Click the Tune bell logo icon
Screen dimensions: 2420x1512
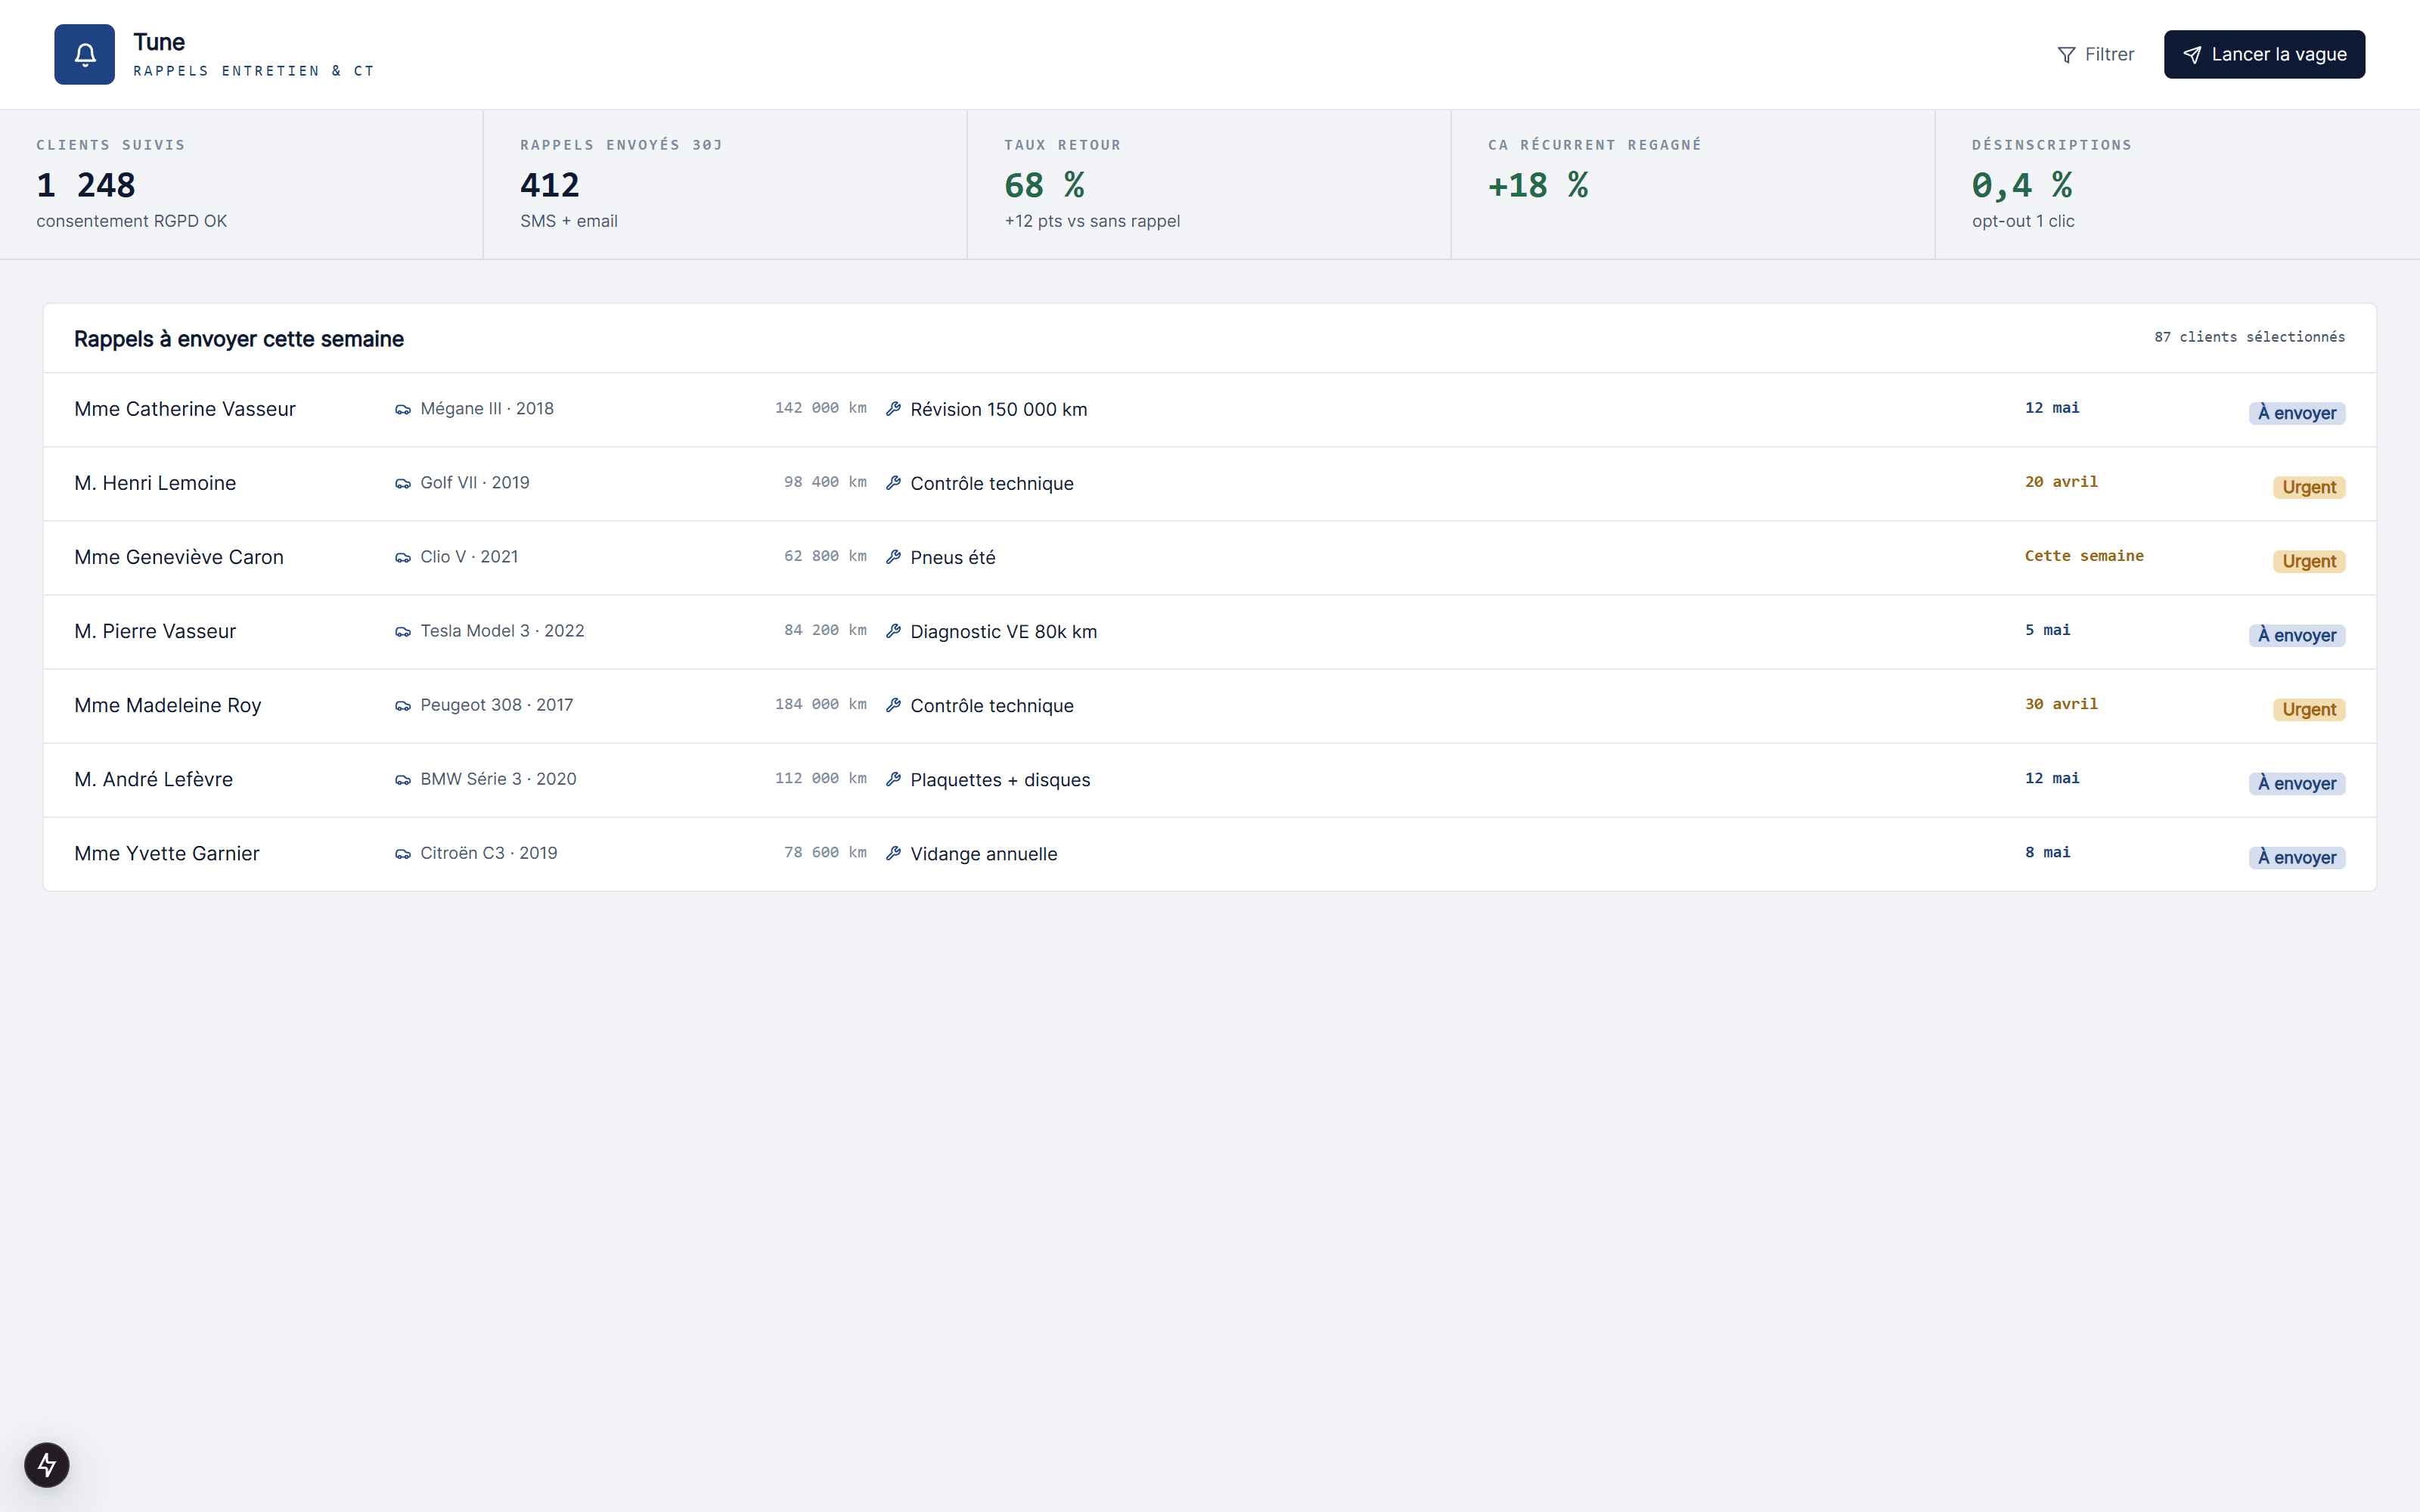coord(85,54)
